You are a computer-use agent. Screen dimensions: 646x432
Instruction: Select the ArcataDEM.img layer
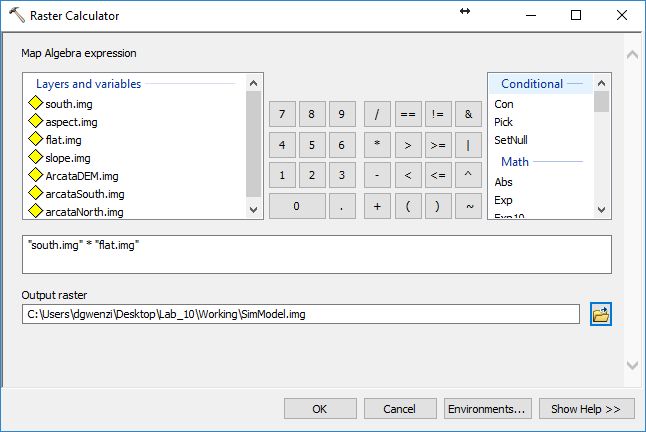(82, 176)
